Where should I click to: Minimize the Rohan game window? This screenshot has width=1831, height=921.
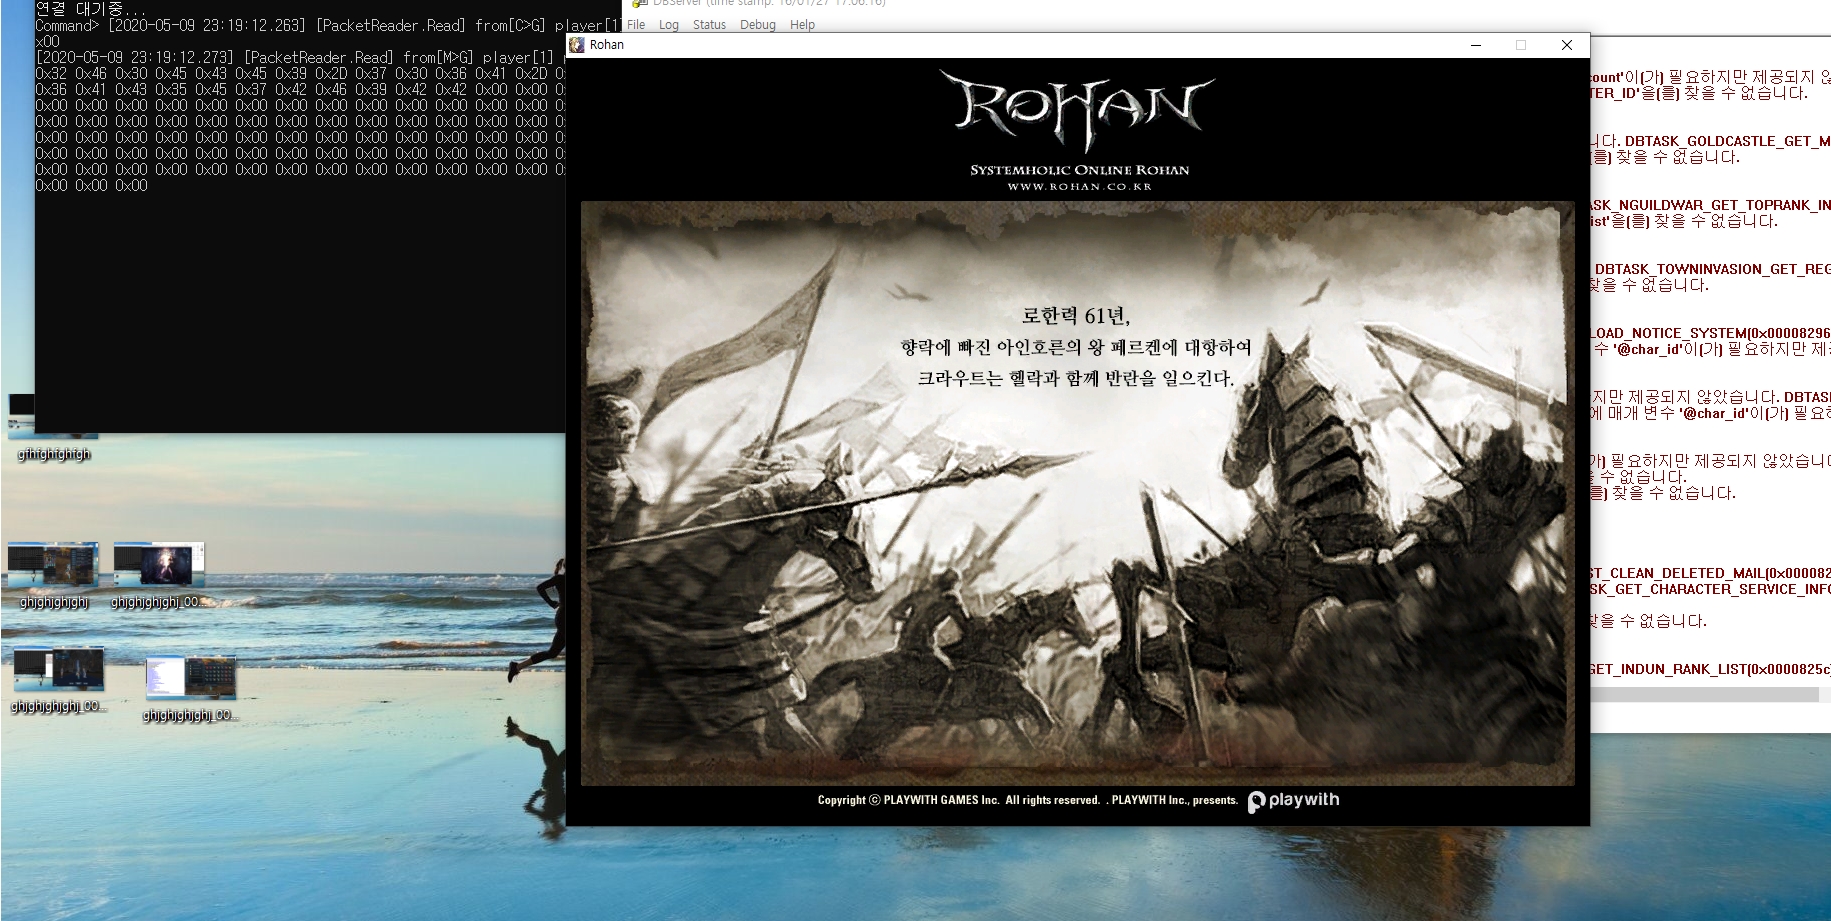pos(1476,45)
